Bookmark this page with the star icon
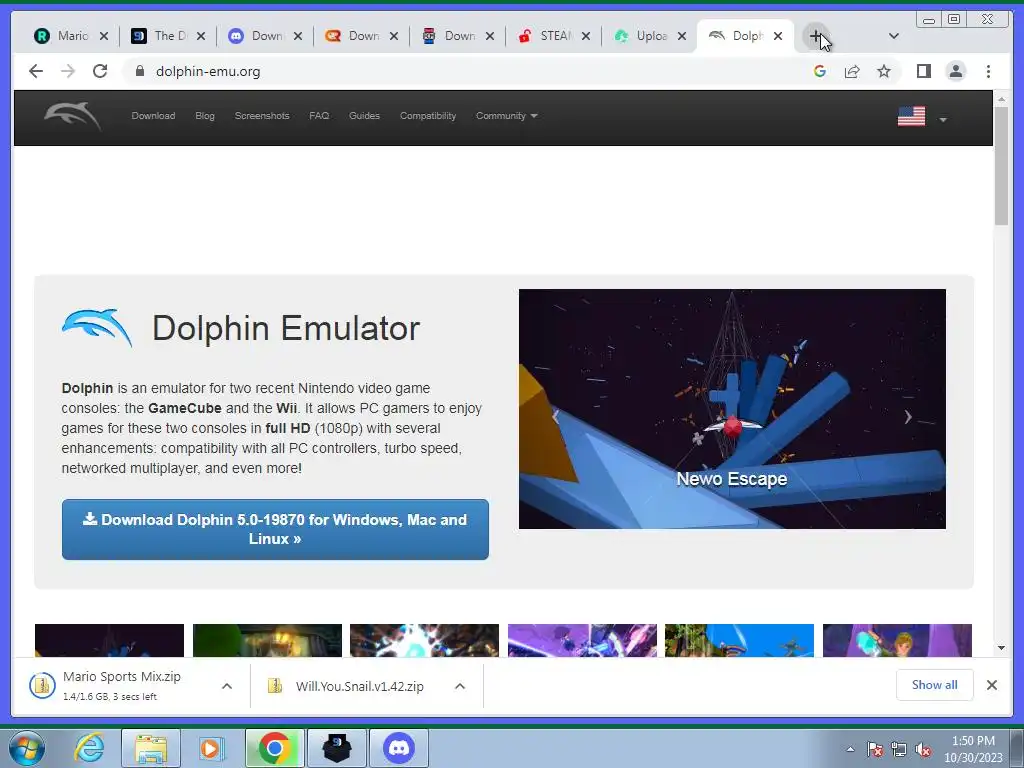 click(x=884, y=71)
